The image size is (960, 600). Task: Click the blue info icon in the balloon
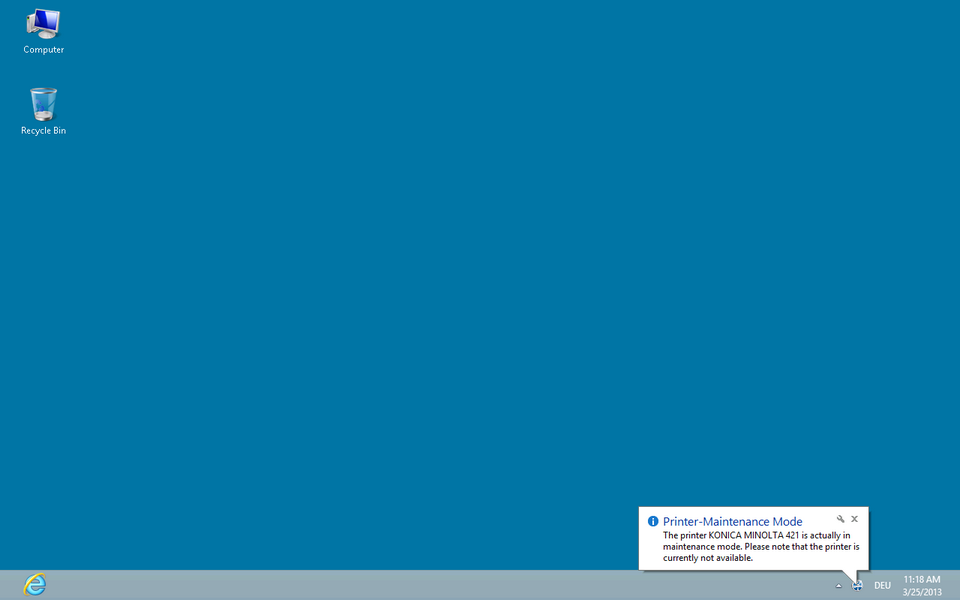653,521
